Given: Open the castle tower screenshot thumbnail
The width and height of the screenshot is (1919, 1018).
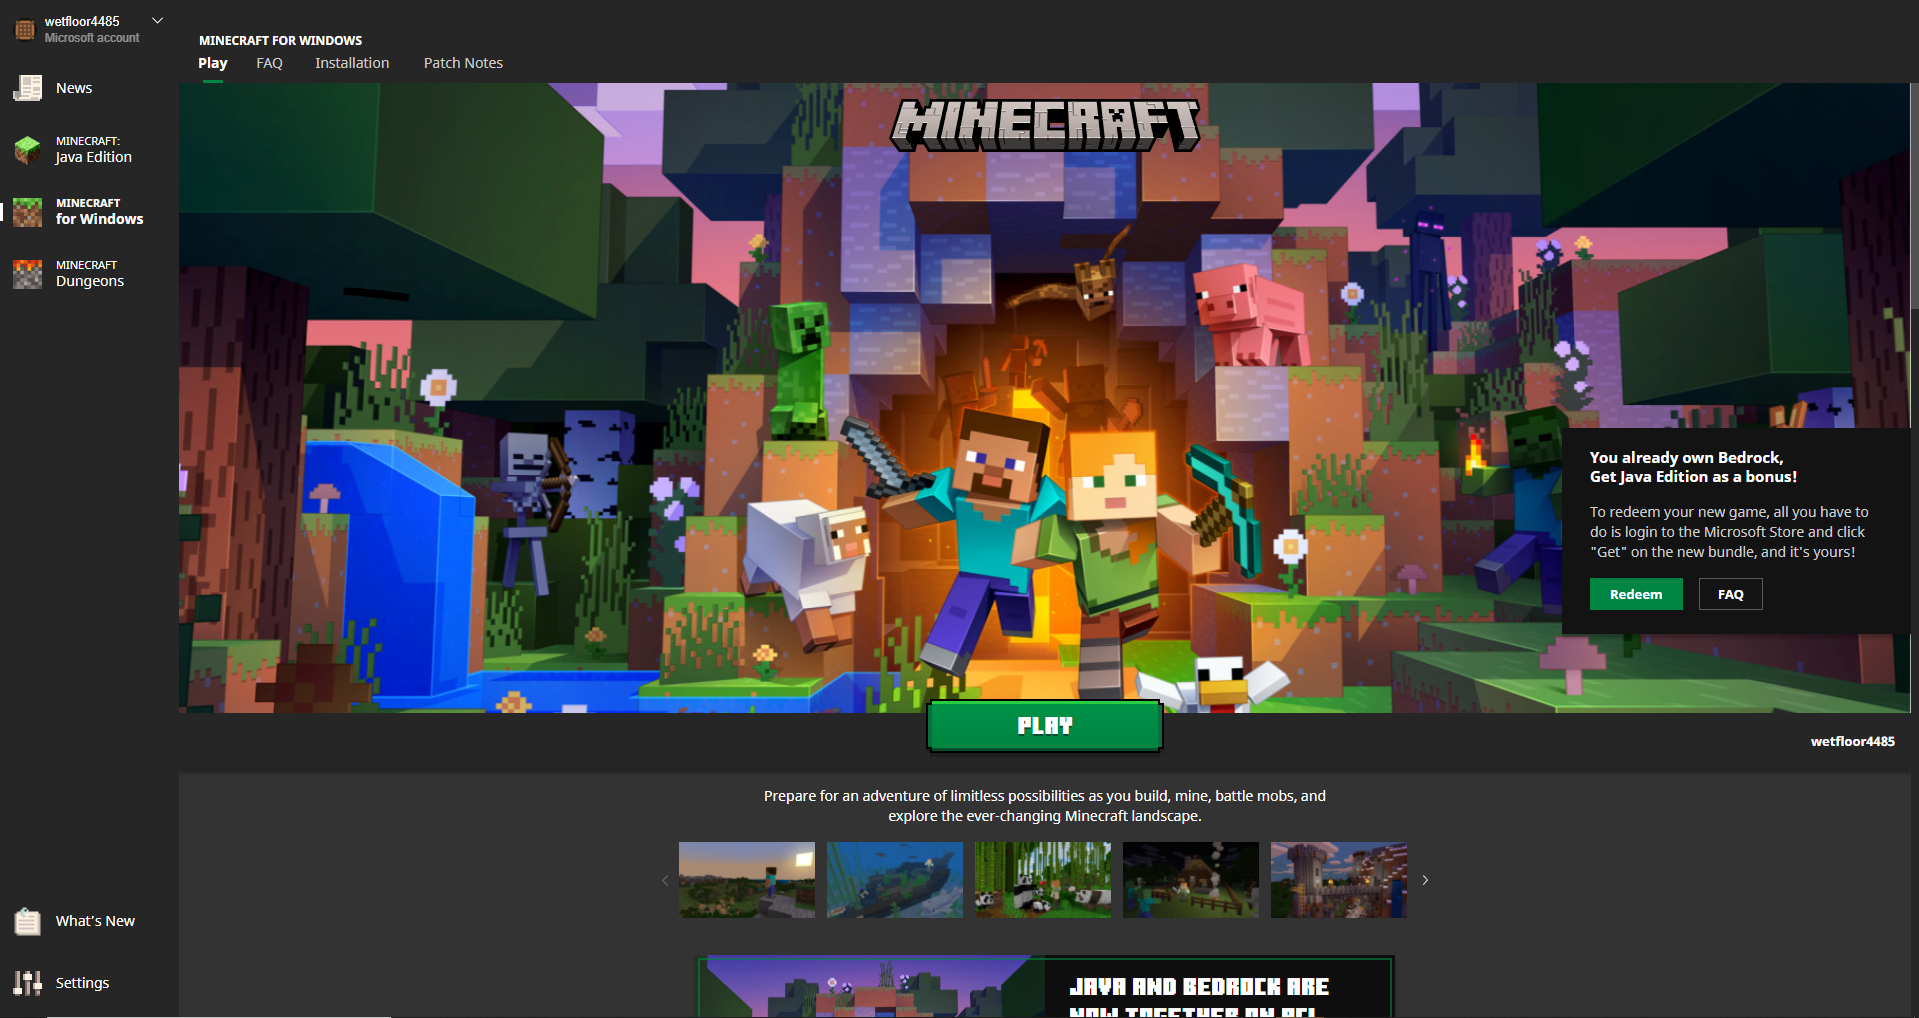Looking at the screenshot, I should 1339,880.
